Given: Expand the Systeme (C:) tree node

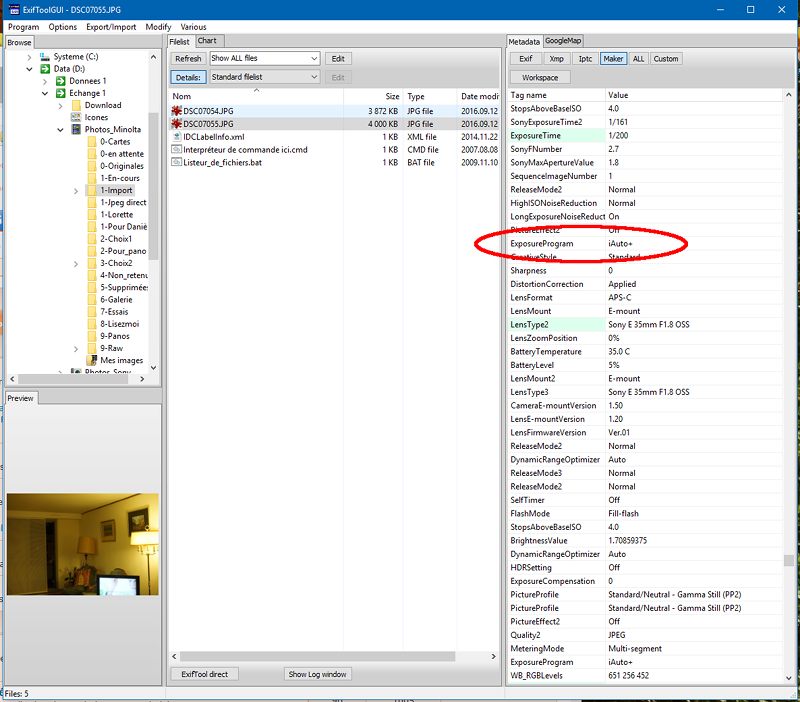Looking at the screenshot, I should [x=29, y=57].
